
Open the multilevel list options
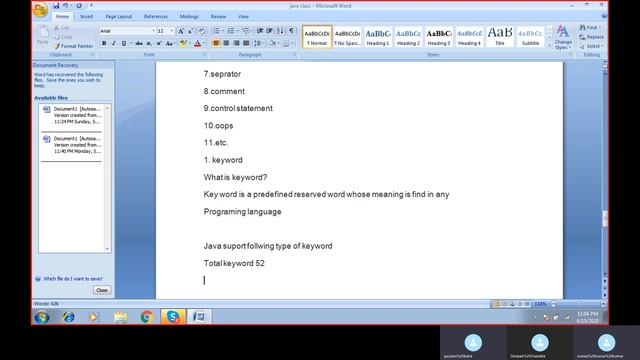(246, 31)
